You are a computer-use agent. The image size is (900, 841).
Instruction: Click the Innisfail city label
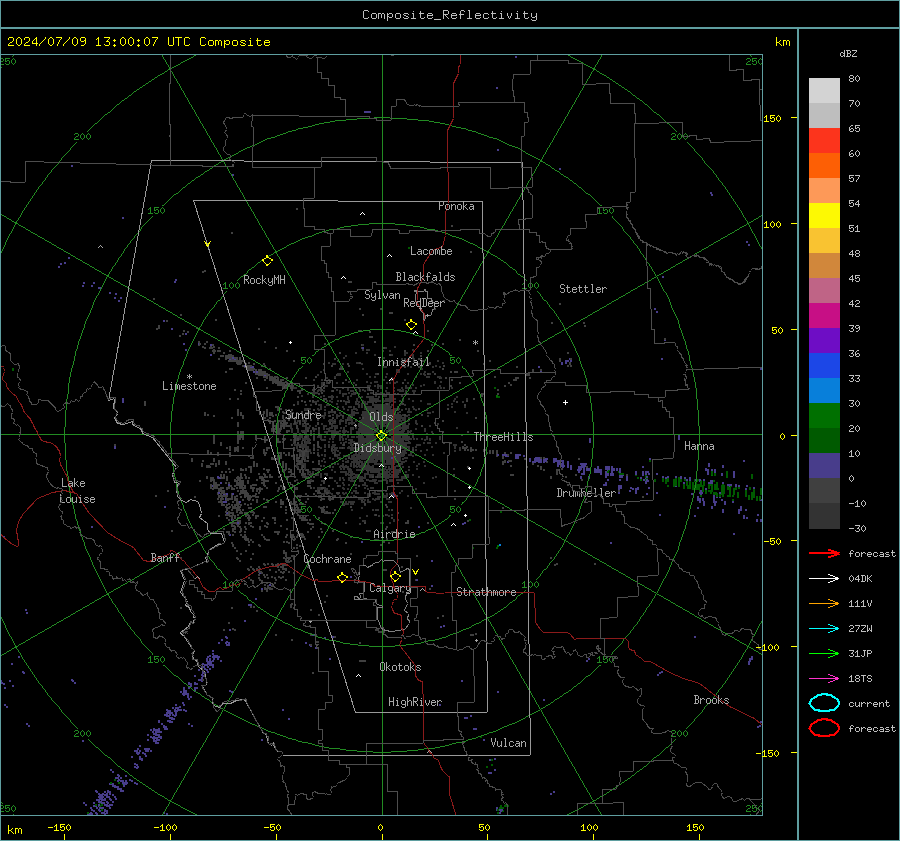[403, 362]
